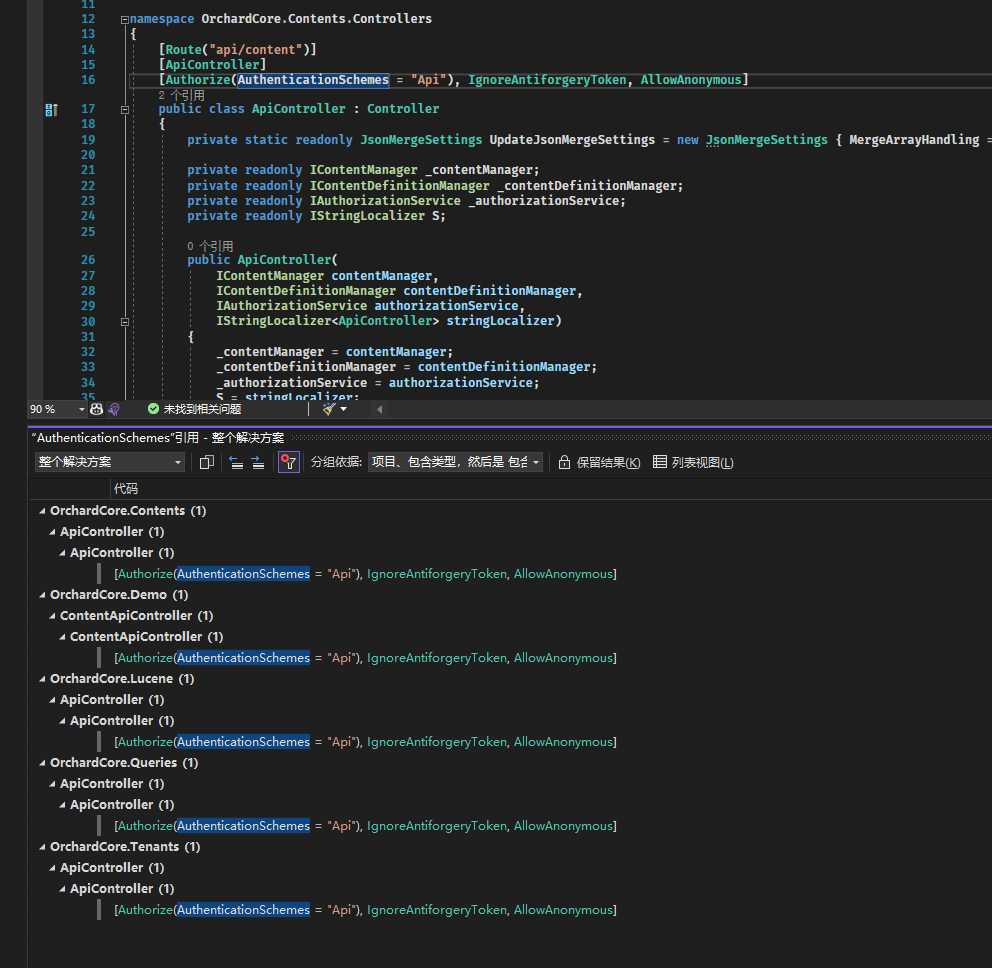This screenshot has width=992, height=968.
Task: Click Controller base class on line 17
Action: pyautogui.click(x=403, y=109)
